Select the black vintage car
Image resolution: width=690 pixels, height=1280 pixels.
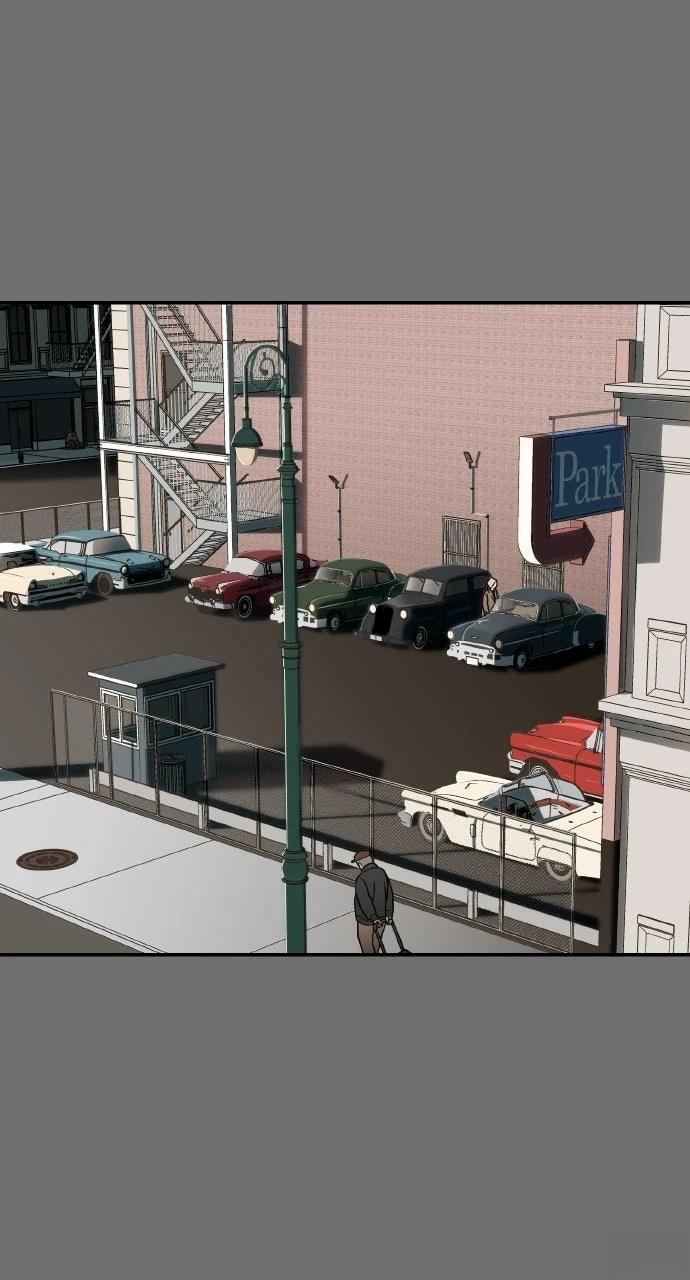[425, 605]
